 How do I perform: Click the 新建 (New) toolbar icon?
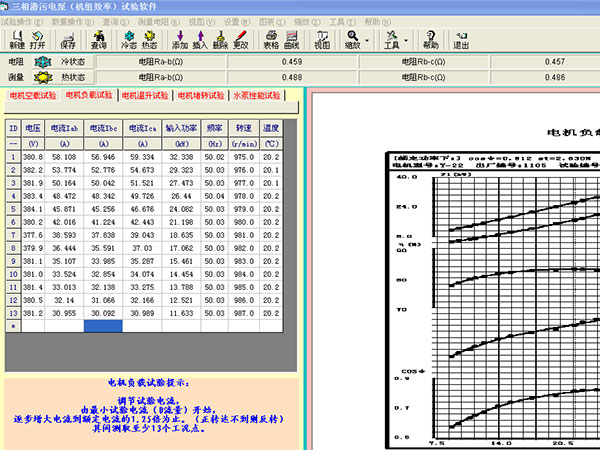point(17,39)
